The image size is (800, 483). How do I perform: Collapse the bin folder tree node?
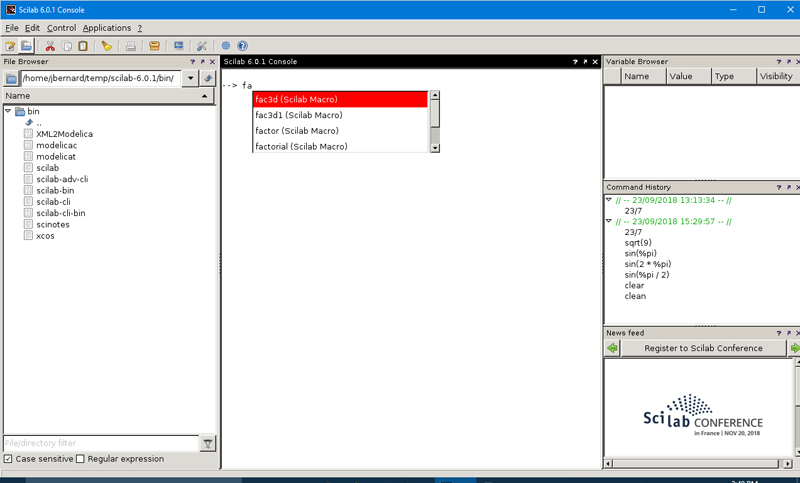(x=8, y=111)
